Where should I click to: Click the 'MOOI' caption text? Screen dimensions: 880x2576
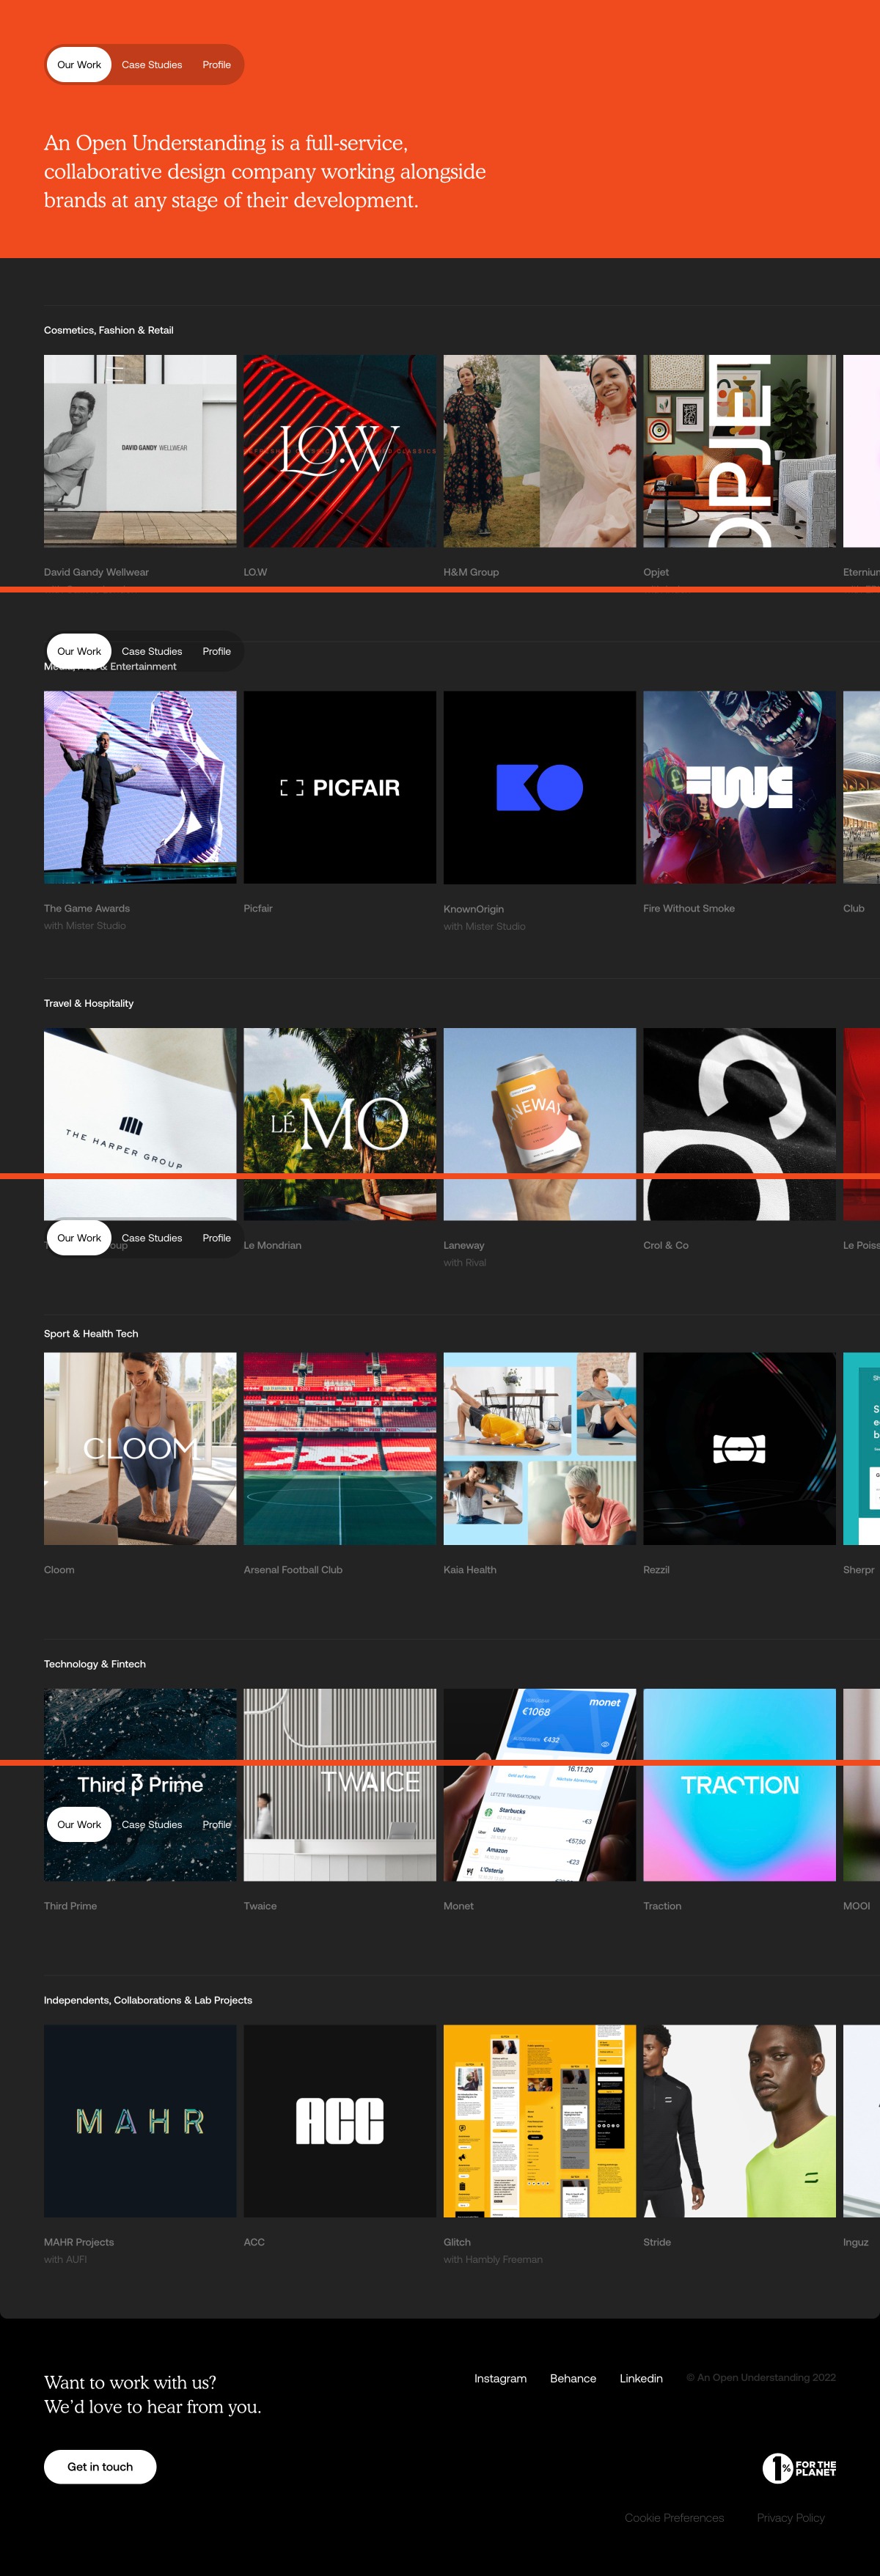pyautogui.click(x=857, y=1906)
